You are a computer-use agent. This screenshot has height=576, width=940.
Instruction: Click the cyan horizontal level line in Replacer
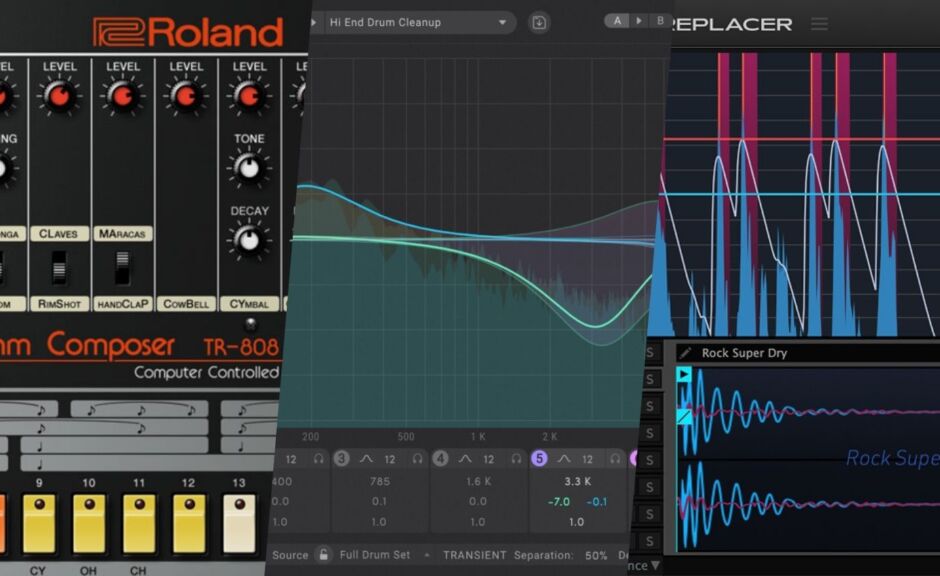click(801, 194)
